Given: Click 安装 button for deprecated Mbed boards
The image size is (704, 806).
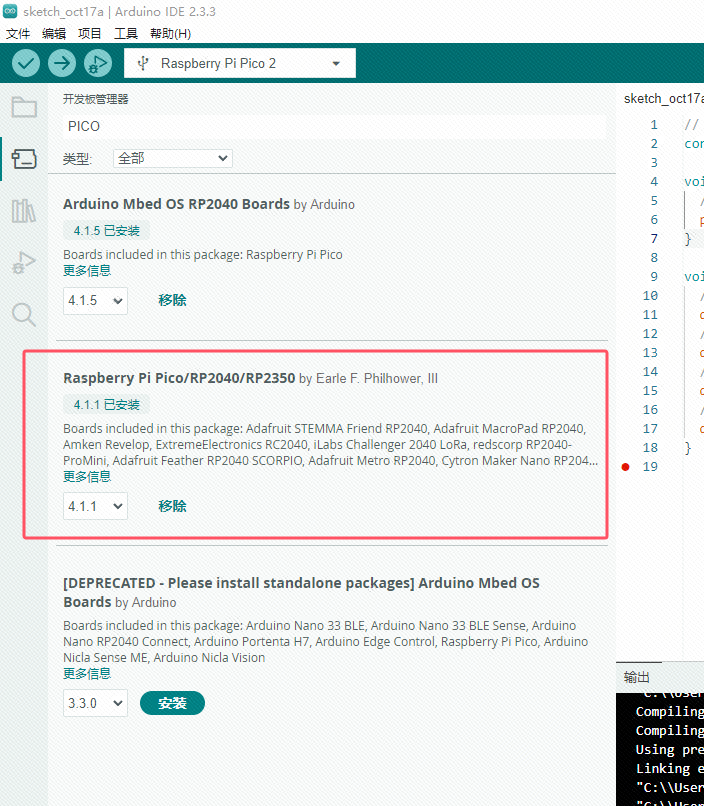Looking at the screenshot, I should [x=172, y=703].
